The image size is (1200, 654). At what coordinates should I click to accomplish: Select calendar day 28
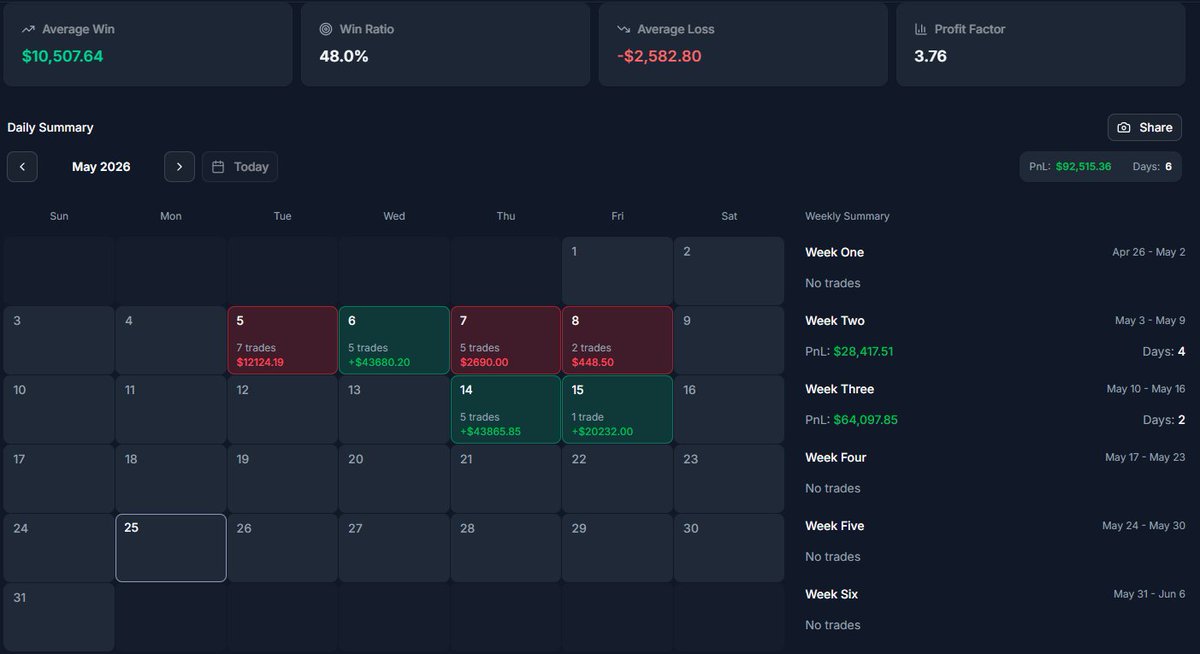[x=506, y=547]
